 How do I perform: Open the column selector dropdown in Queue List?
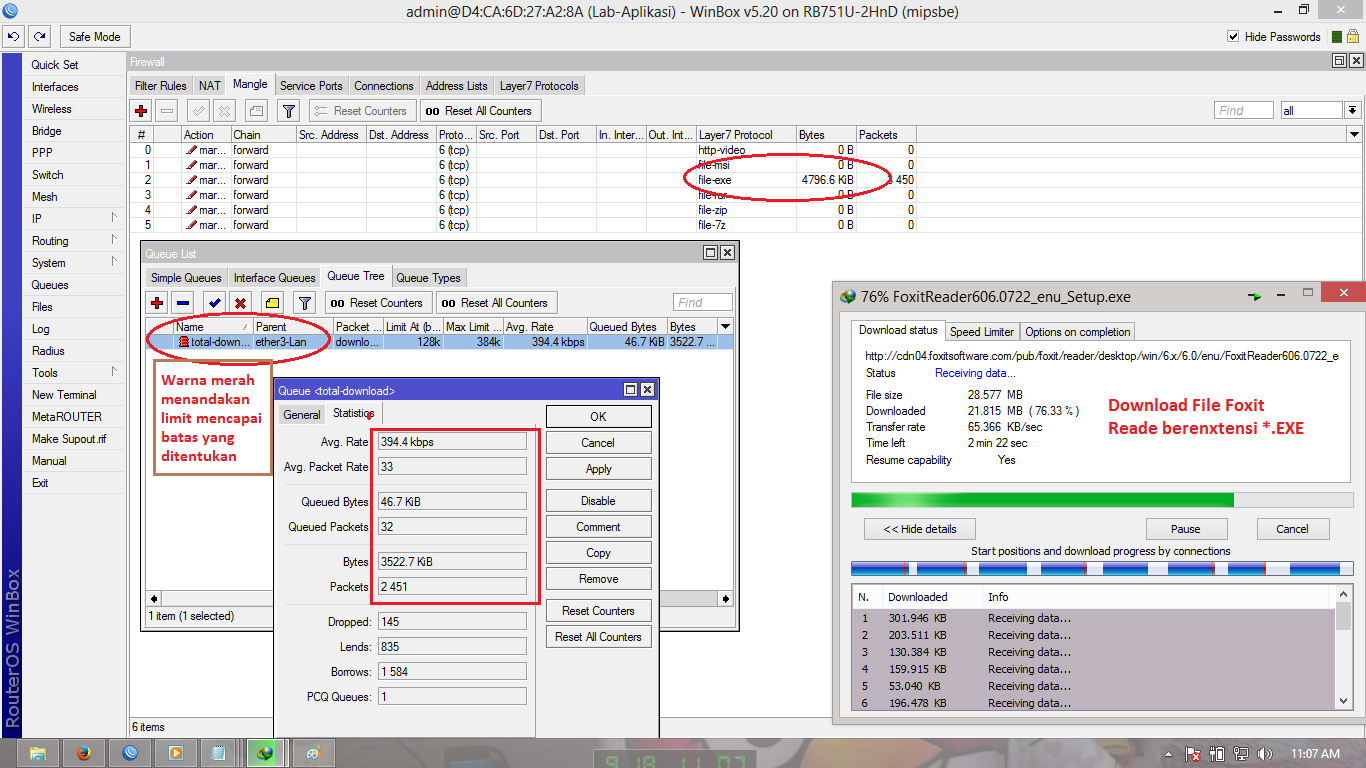[726, 327]
